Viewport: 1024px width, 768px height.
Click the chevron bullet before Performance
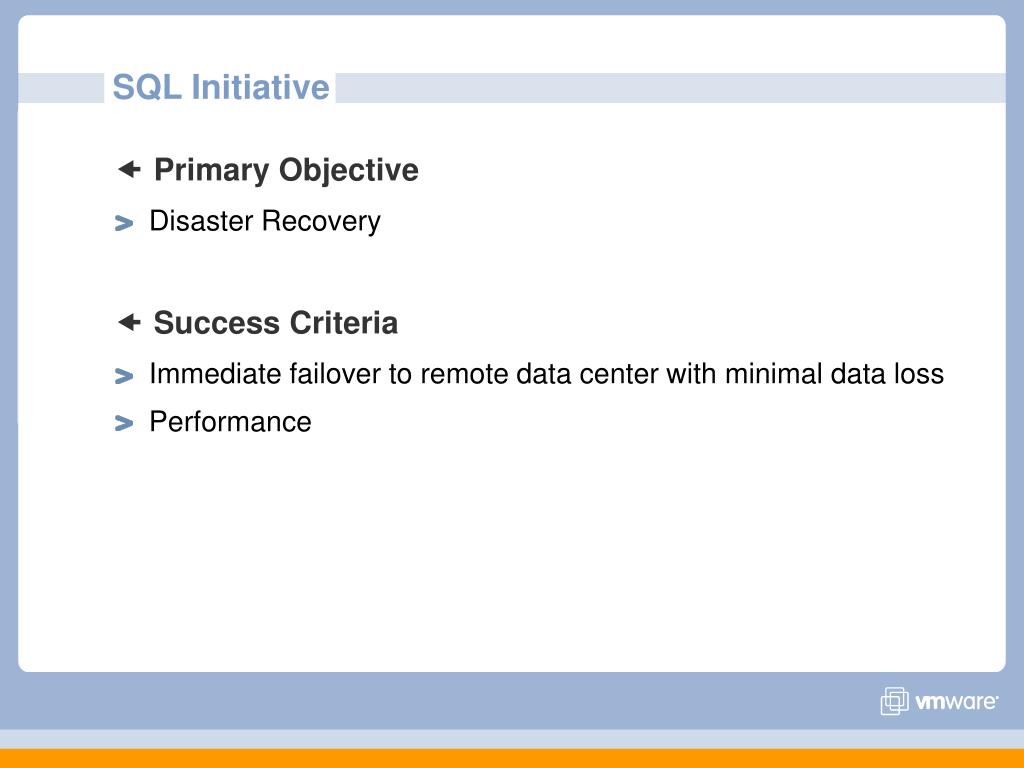coord(123,423)
